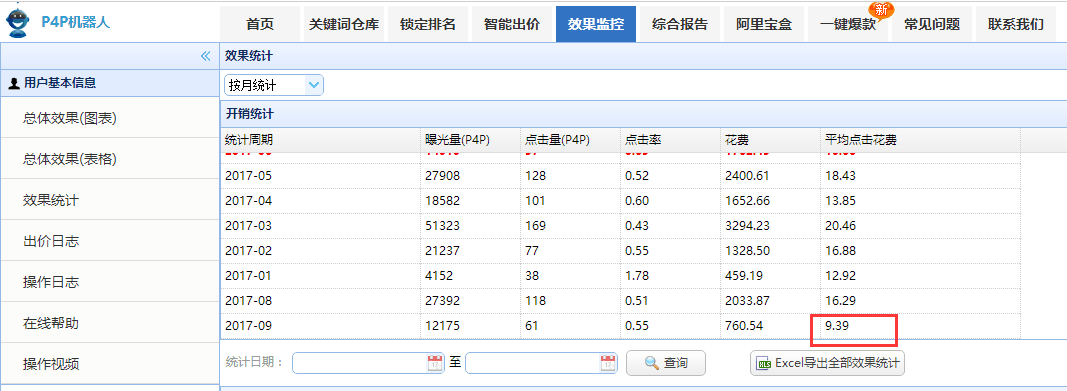Click exposure value 12175
This screenshot has width=1067, height=391.
pyautogui.click(x=442, y=326)
